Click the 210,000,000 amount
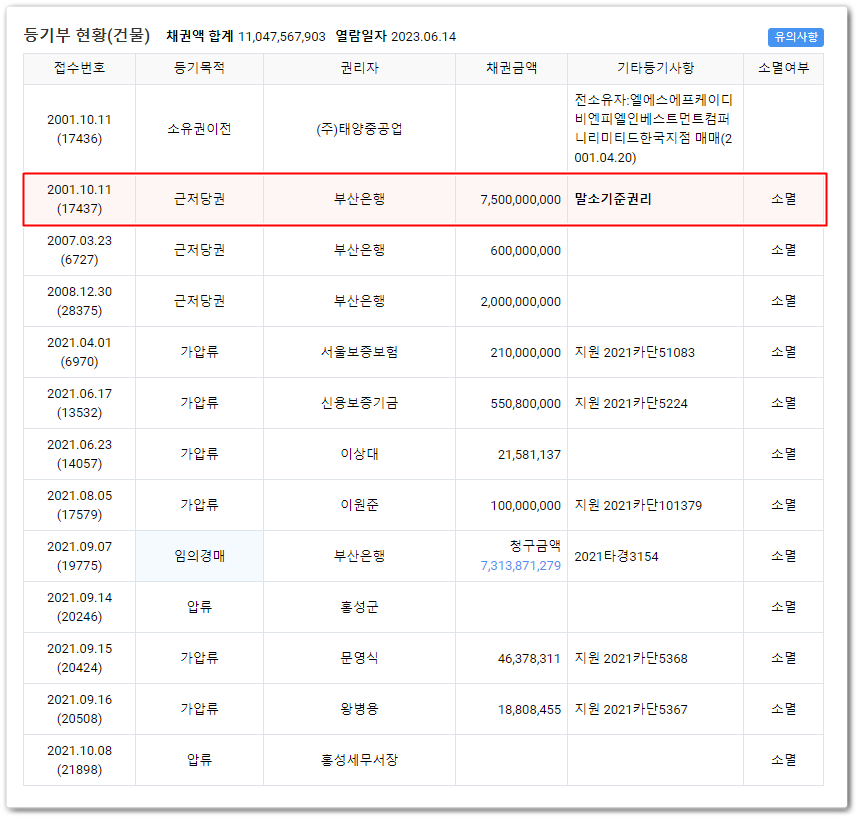This screenshot has width=860, height=820. (525, 353)
